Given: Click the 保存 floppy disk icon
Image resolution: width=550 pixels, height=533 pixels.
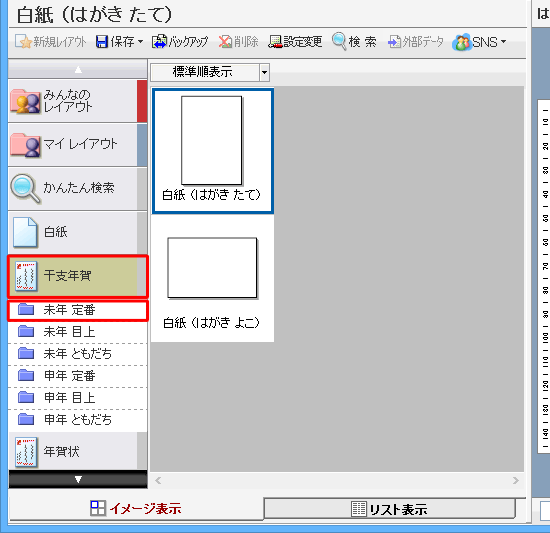Looking at the screenshot, I should [x=102, y=42].
